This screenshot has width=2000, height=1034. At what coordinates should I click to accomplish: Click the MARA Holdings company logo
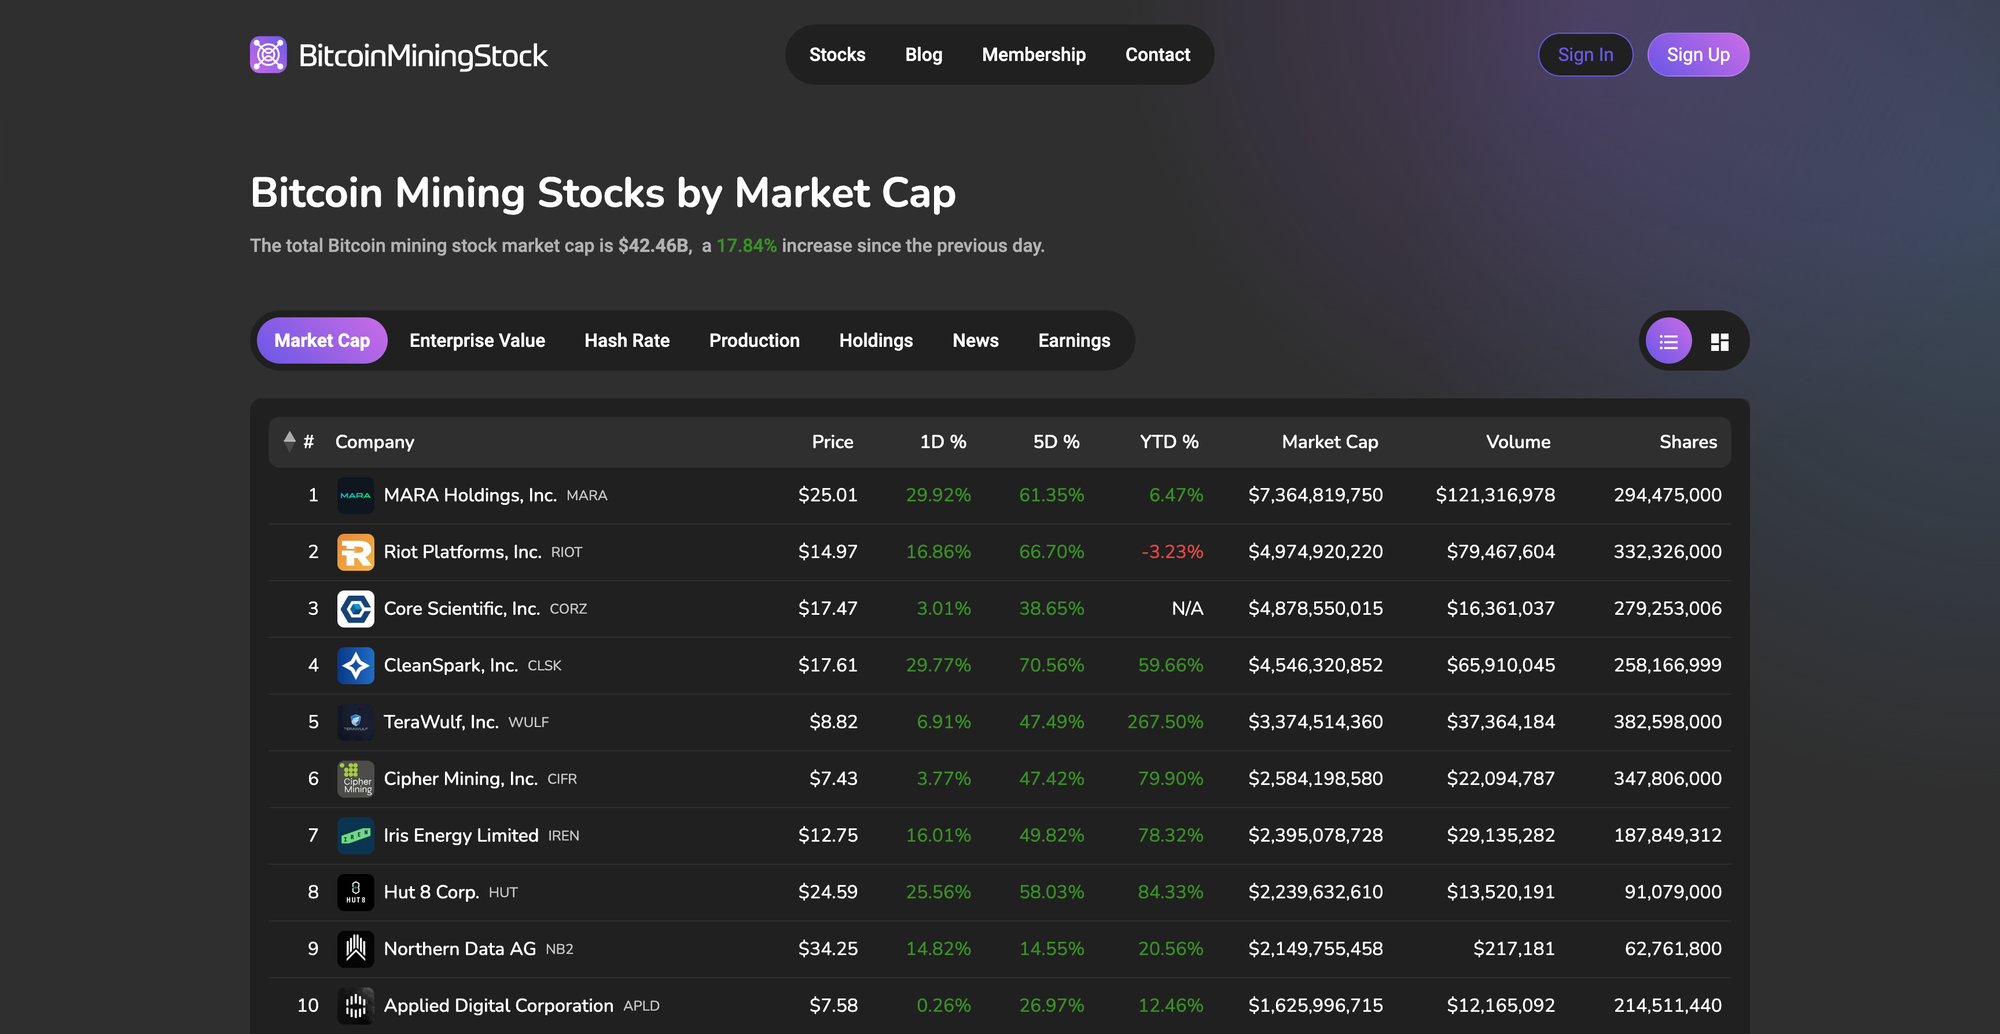pyautogui.click(x=355, y=495)
